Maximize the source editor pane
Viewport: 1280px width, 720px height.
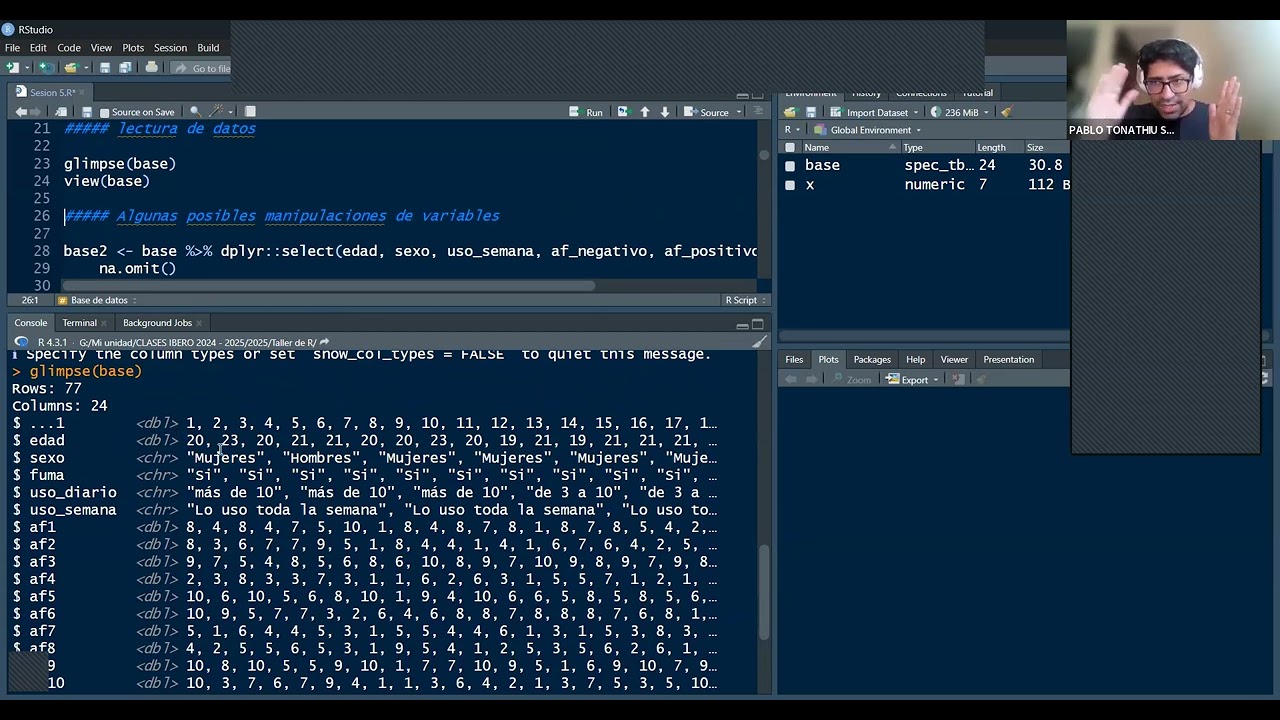pyautogui.click(x=758, y=94)
